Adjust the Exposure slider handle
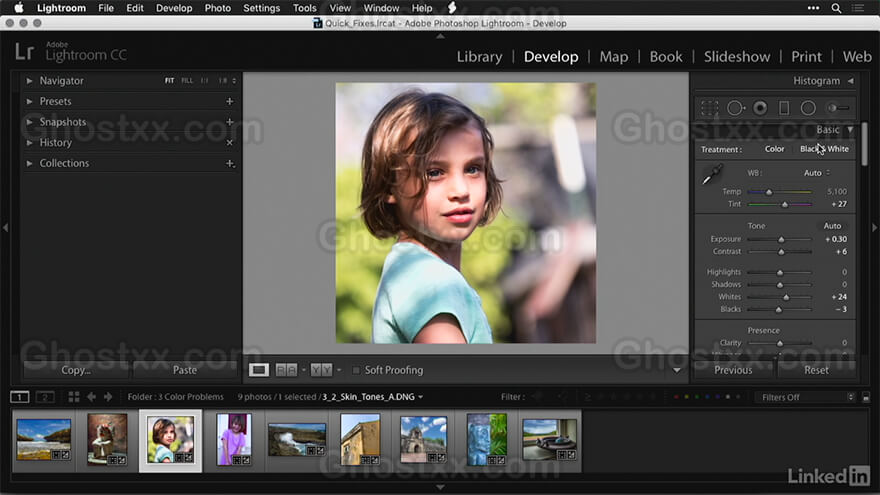880x495 pixels. click(781, 240)
